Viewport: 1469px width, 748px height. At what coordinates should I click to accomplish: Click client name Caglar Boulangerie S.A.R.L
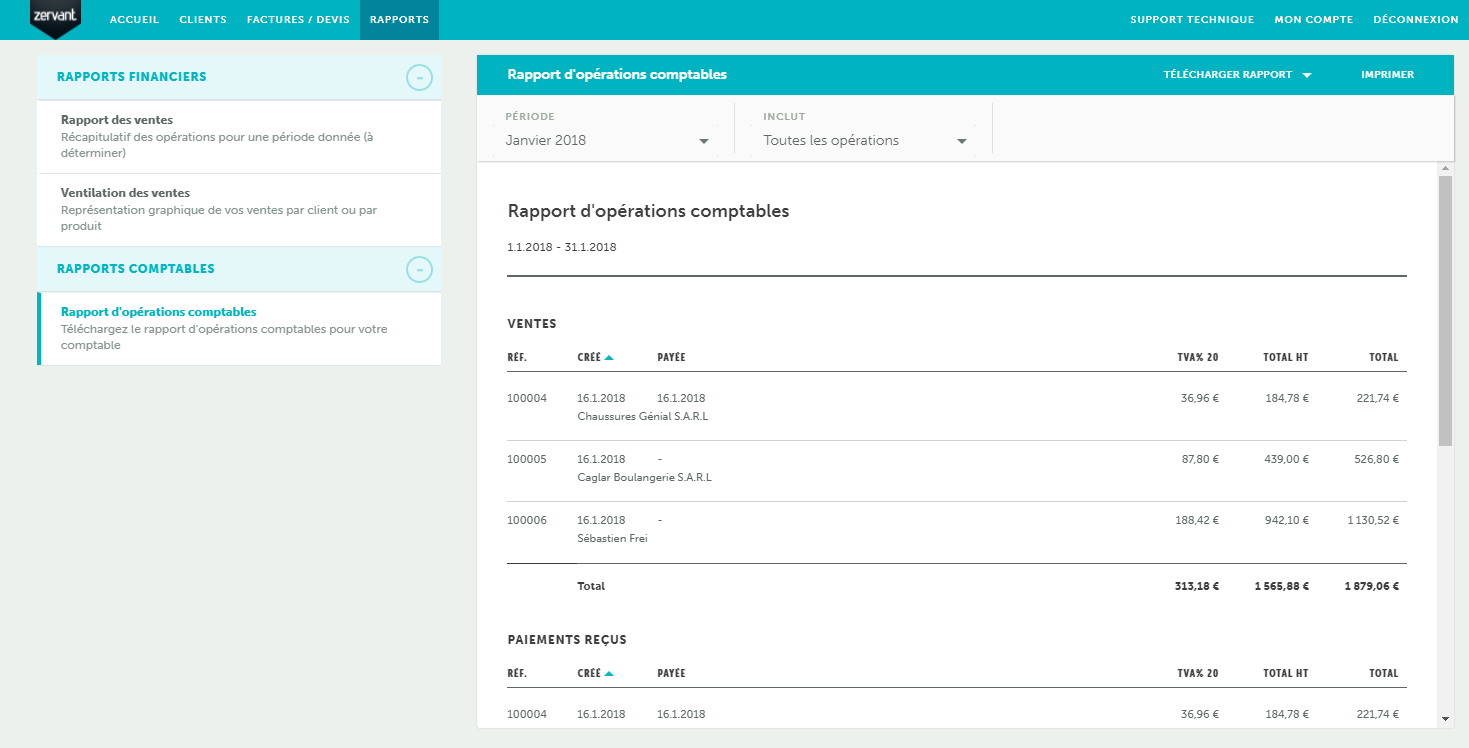pos(645,477)
